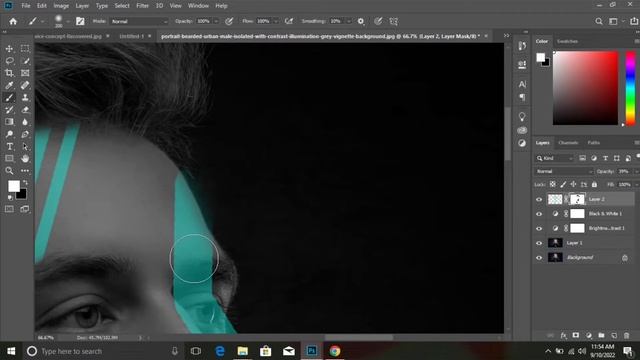Click the hue slider strip

click(630, 88)
